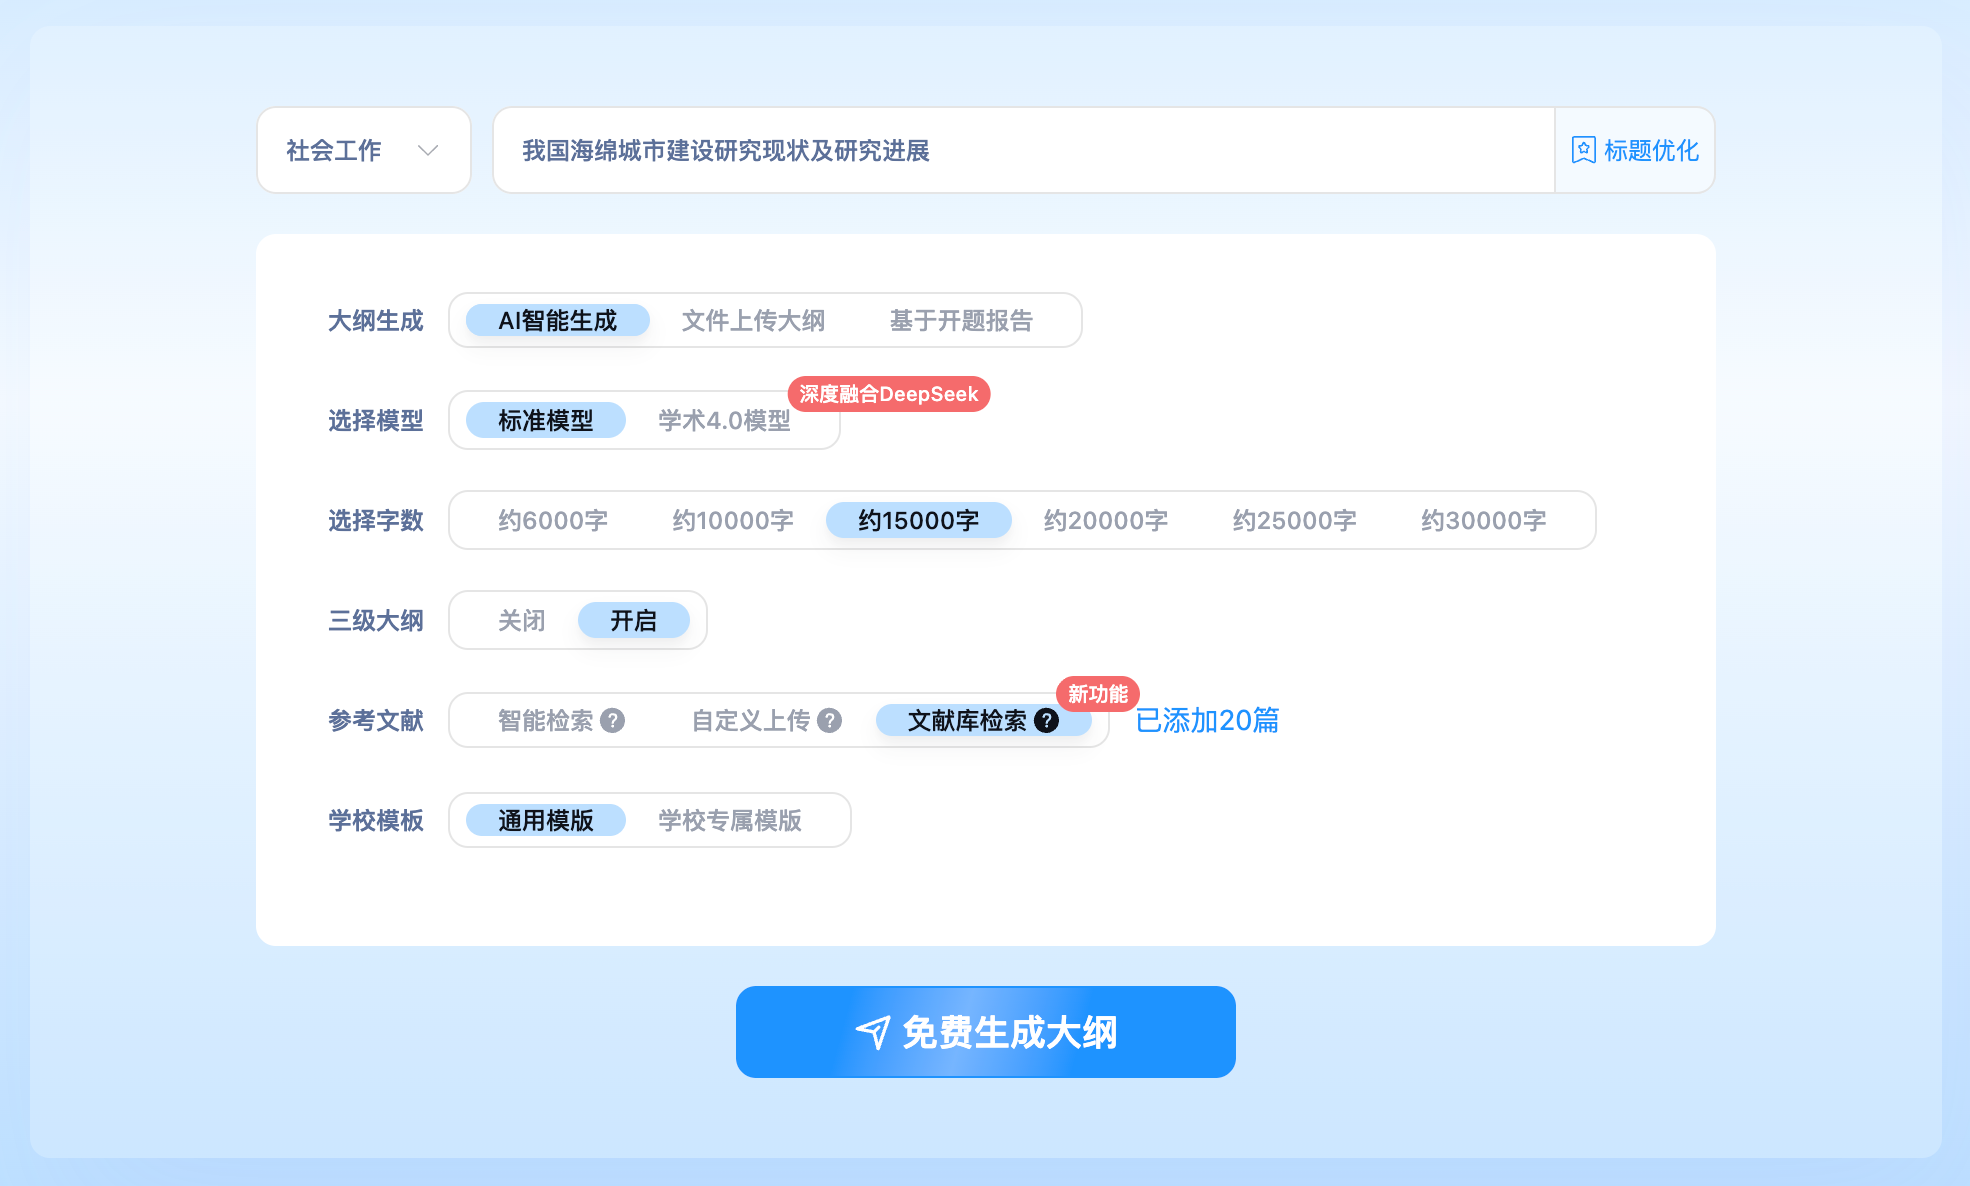Click the paper plane icon on generate button
Viewport: 1970px width, 1186px height.
(872, 1032)
